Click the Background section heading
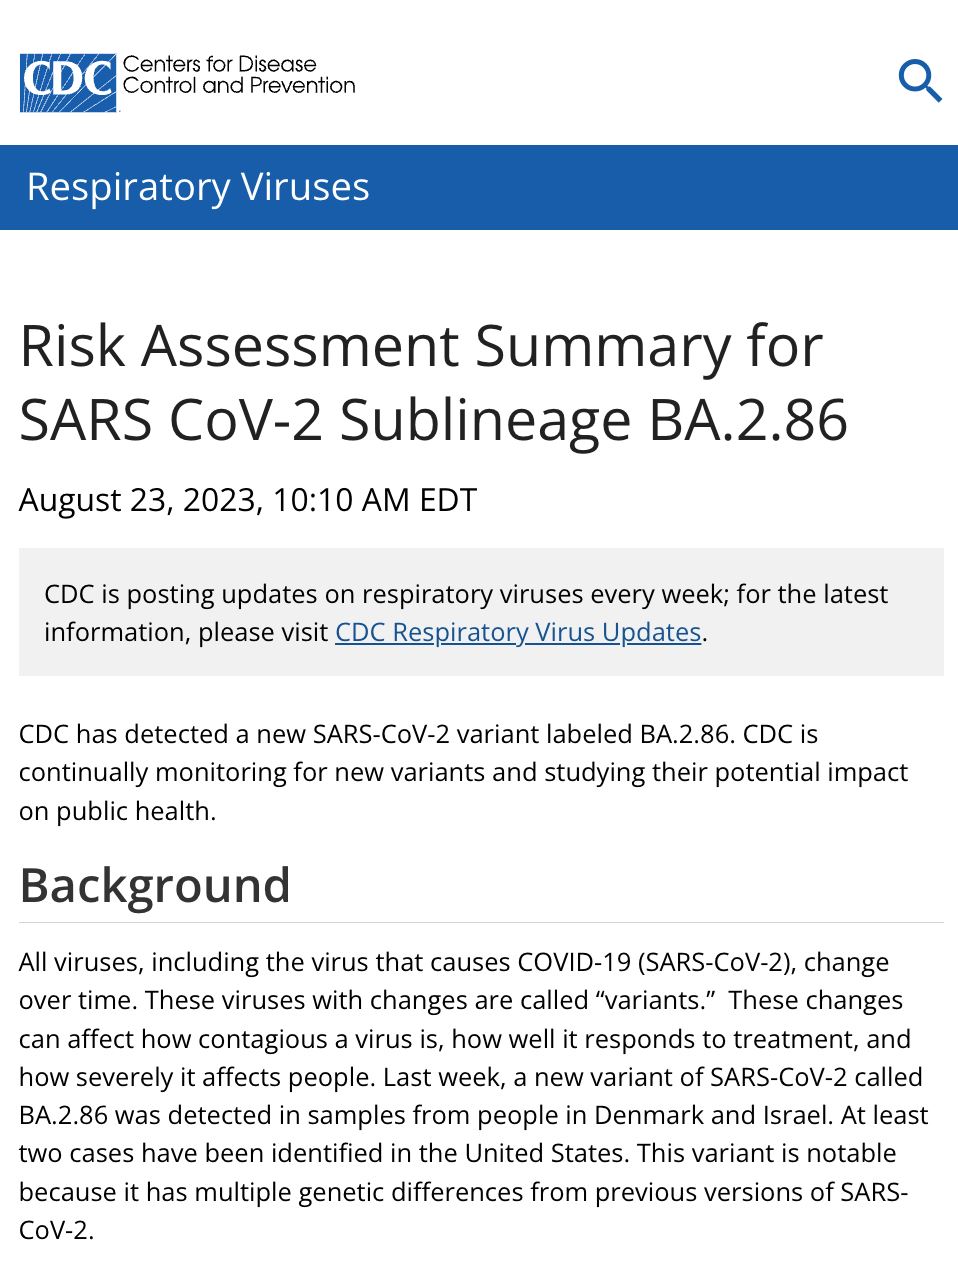The width and height of the screenshot is (958, 1264). 155,885
